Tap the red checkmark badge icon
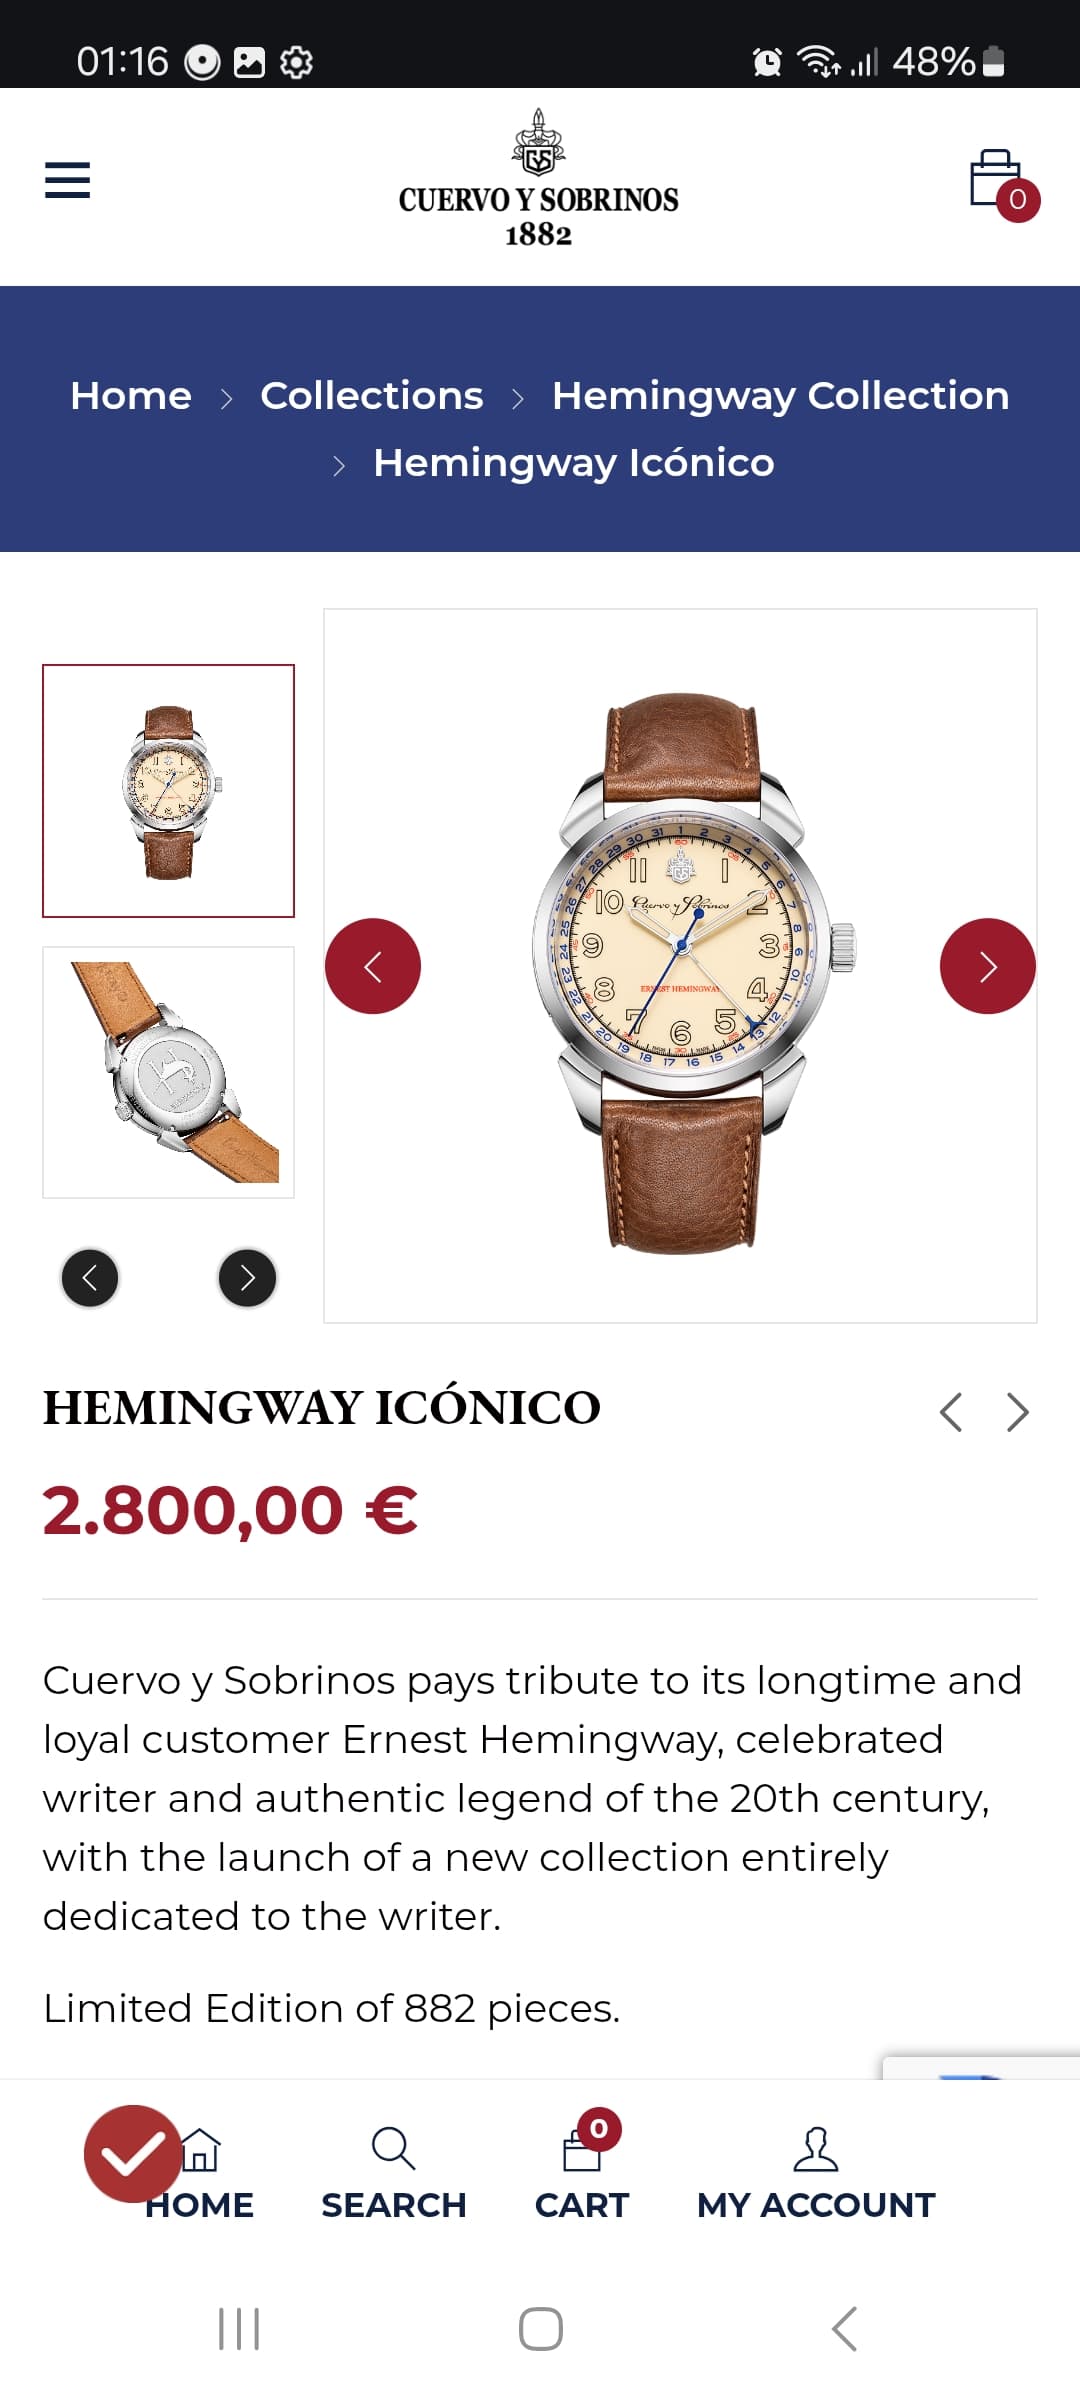 point(132,2154)
